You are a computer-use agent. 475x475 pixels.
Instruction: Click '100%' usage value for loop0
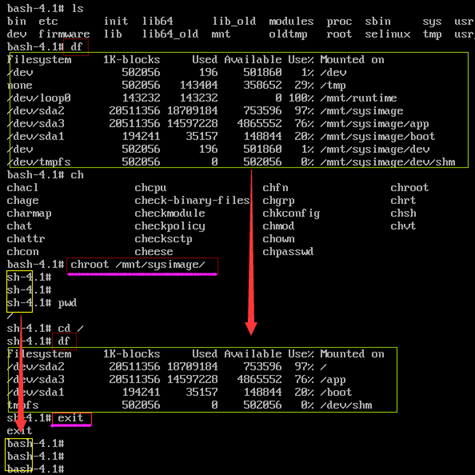(301, 98)
